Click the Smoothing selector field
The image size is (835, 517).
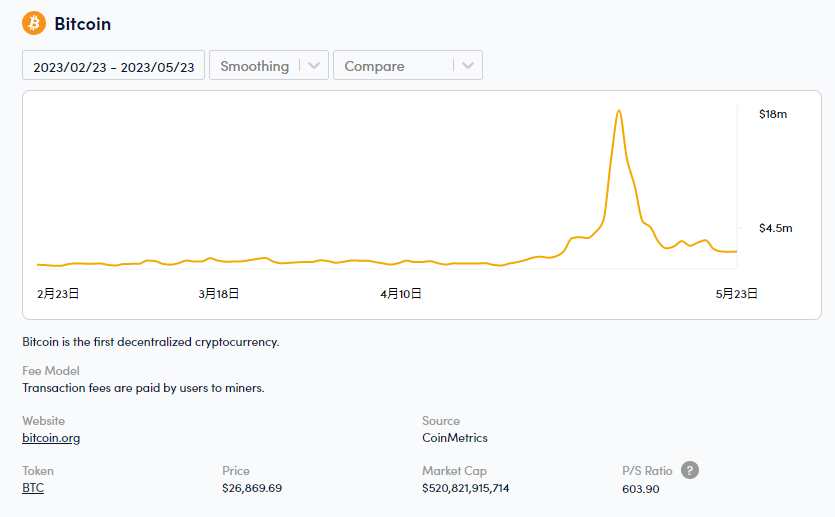point(269,65)
